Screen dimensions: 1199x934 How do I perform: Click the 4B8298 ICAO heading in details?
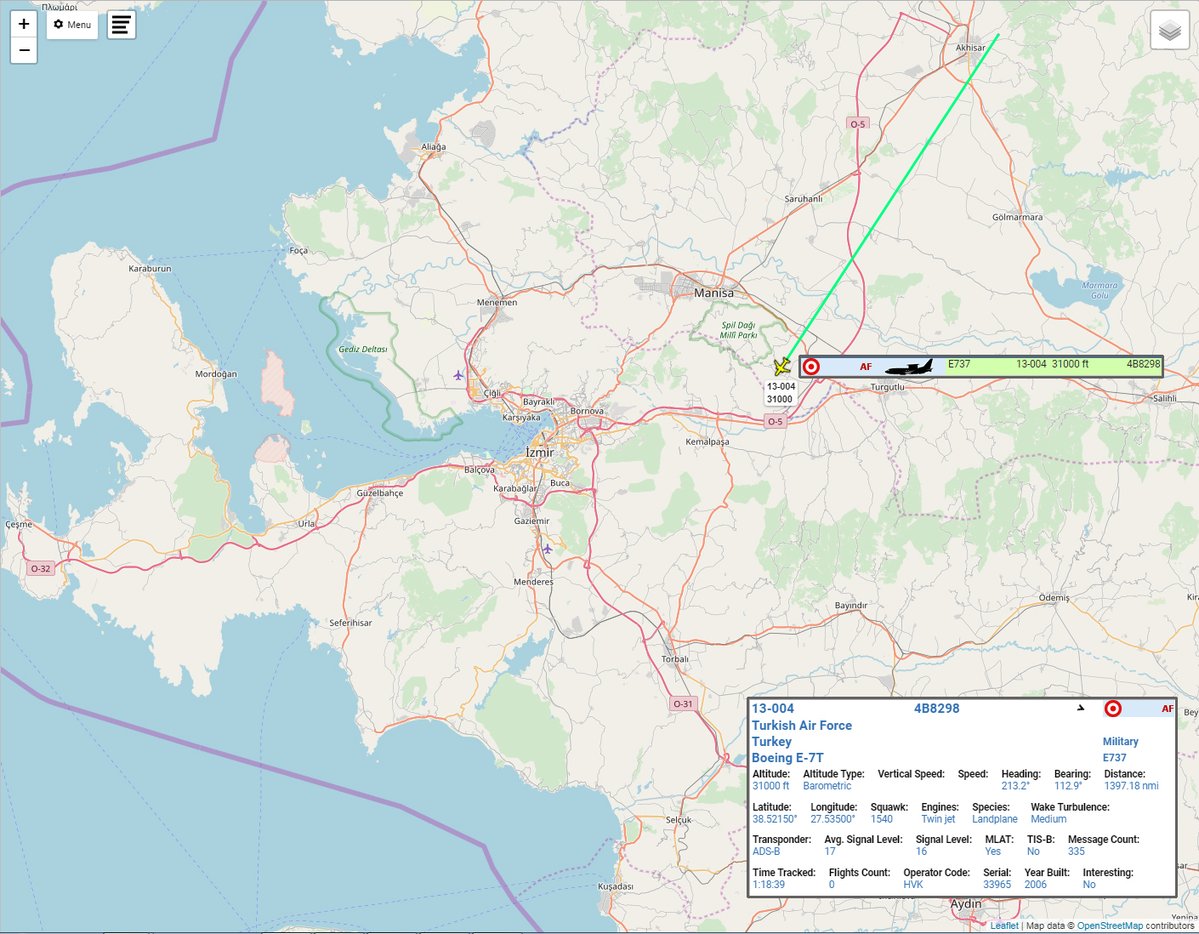(x=936, y=709)
